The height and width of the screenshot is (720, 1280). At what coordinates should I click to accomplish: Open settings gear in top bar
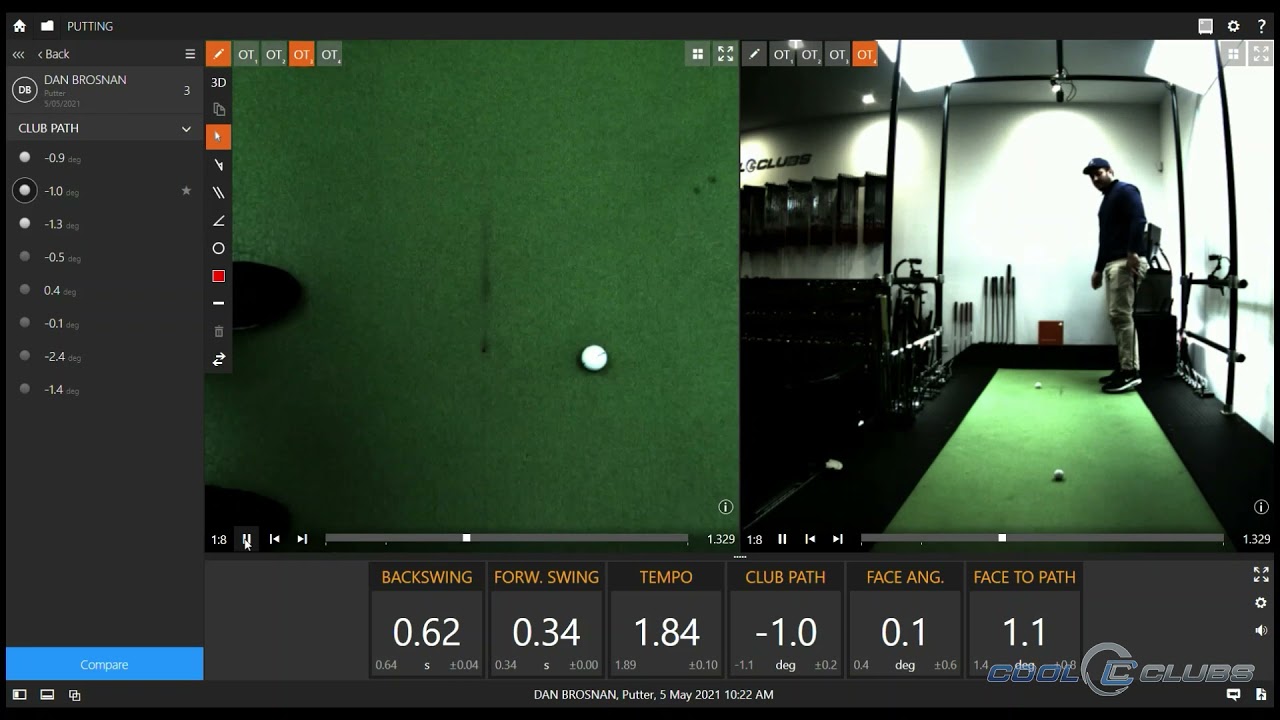click(1233, 26)
